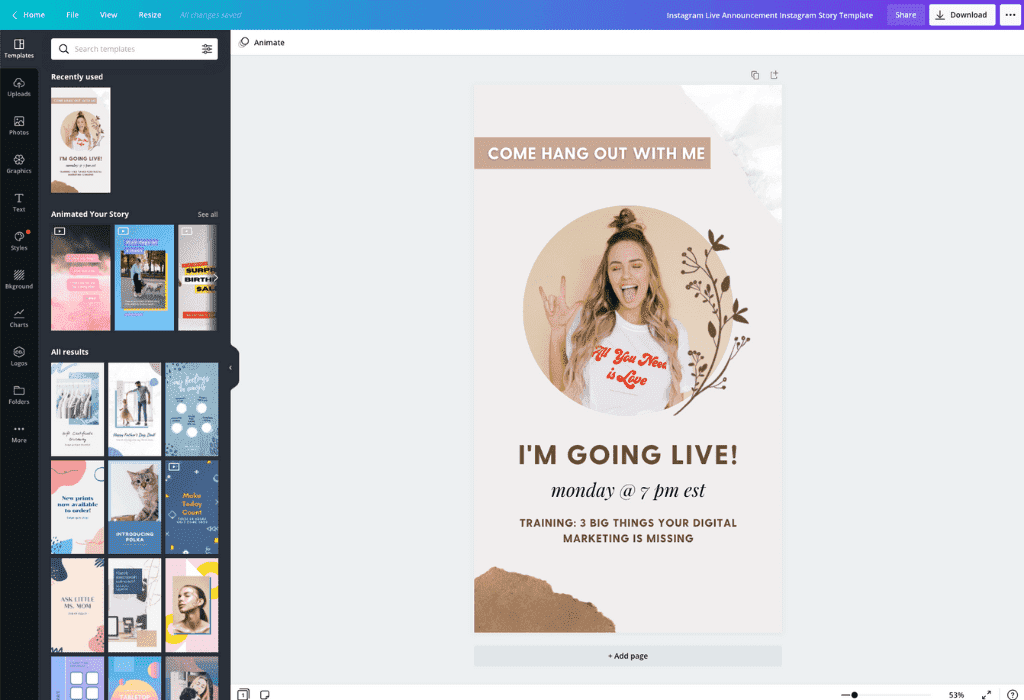Open the Resize menu
The width and height of the screenshot is (1024, 700).
point(149,15)
